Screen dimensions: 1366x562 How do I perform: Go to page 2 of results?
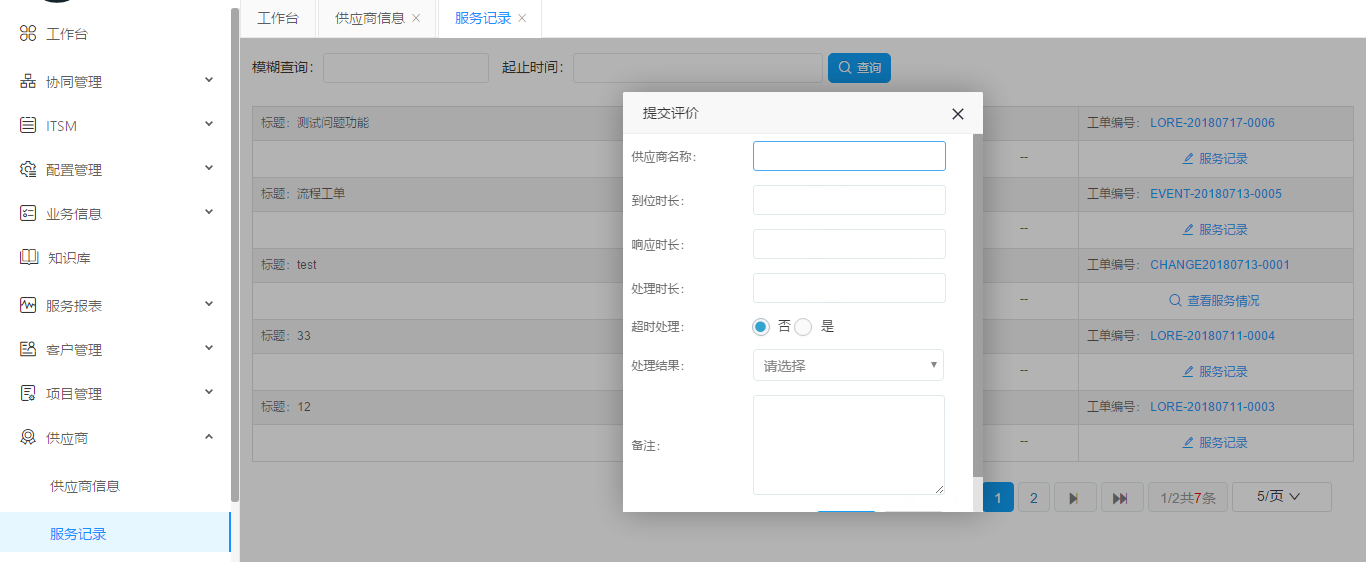(1033, 498)
